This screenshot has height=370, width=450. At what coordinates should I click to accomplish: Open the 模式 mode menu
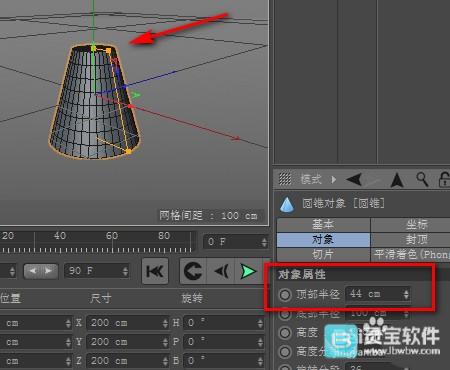(311, 179)
